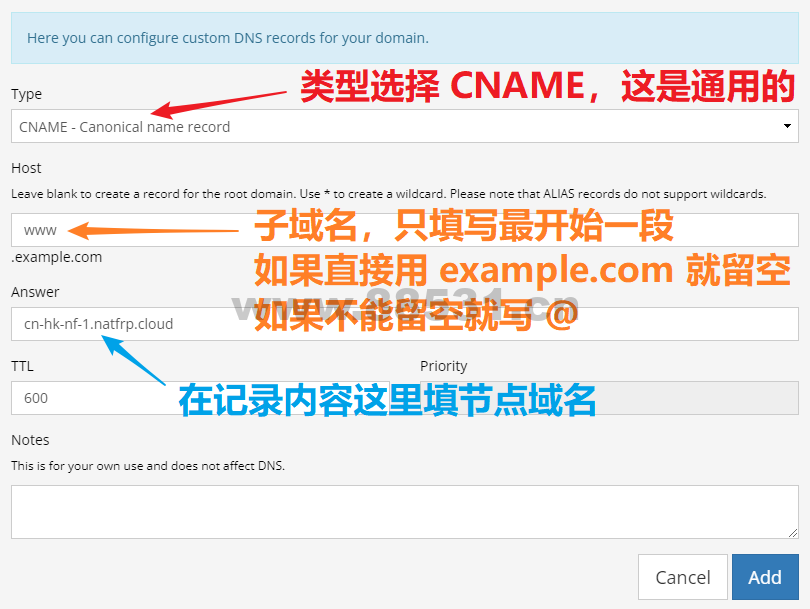Click the Answer field with cn-hk-nf-1.natfrp.cloud
This screenshot has height=609, width=810.
point(404,324)
